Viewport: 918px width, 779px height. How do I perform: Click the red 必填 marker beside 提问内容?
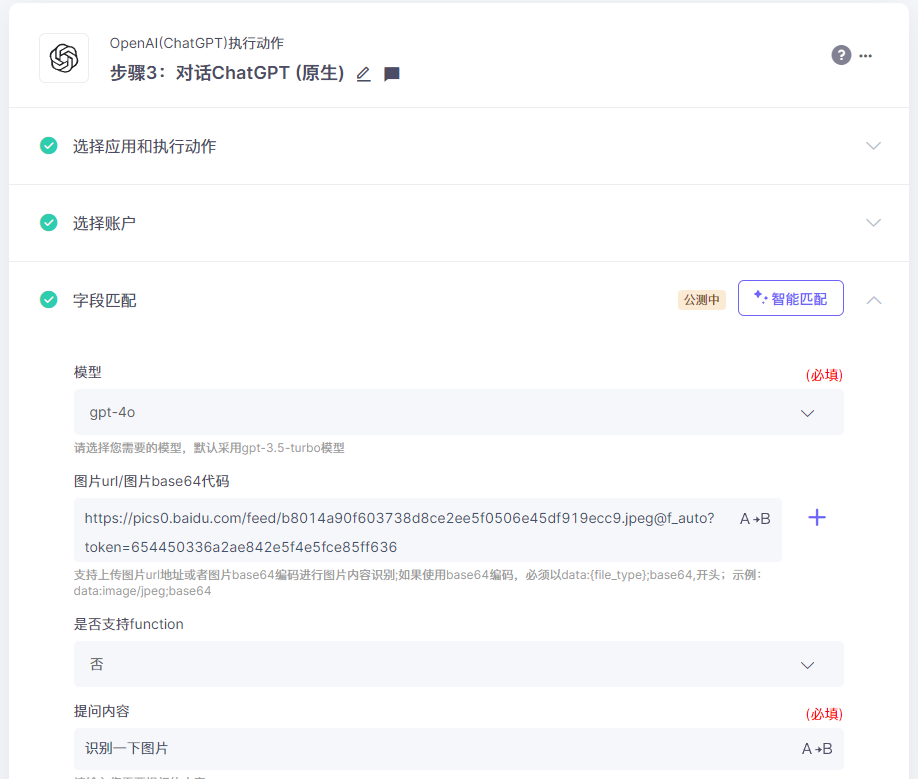[x=824, y=713]
